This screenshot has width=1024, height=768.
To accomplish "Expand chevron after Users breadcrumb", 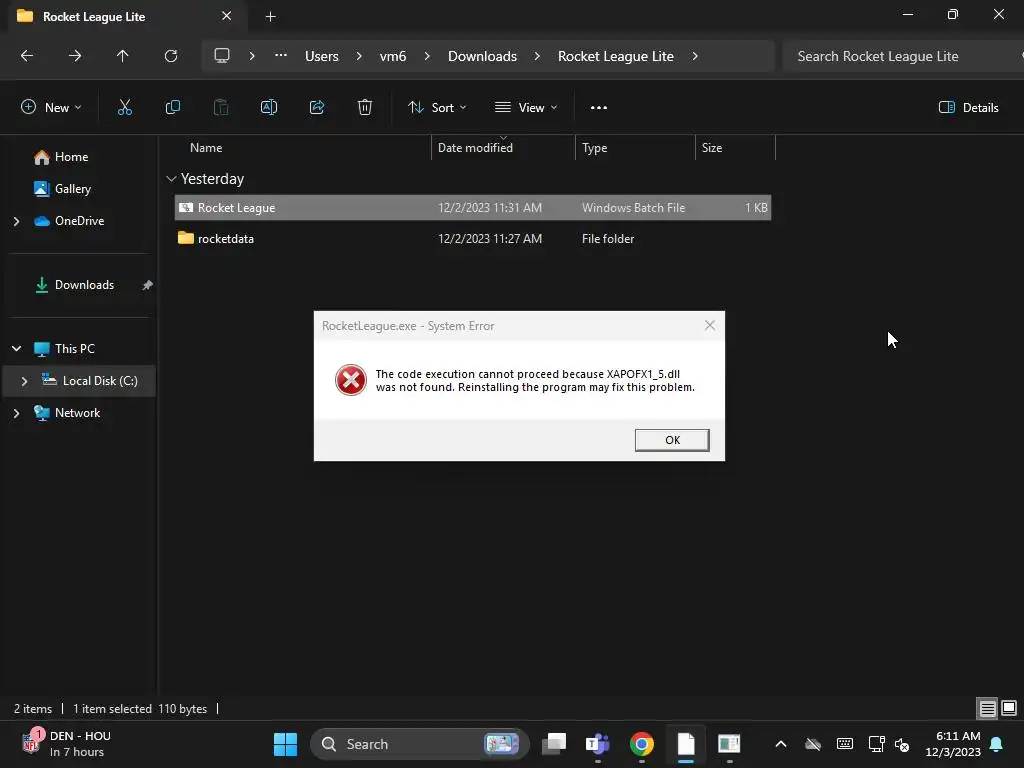I will pos(359,56).
